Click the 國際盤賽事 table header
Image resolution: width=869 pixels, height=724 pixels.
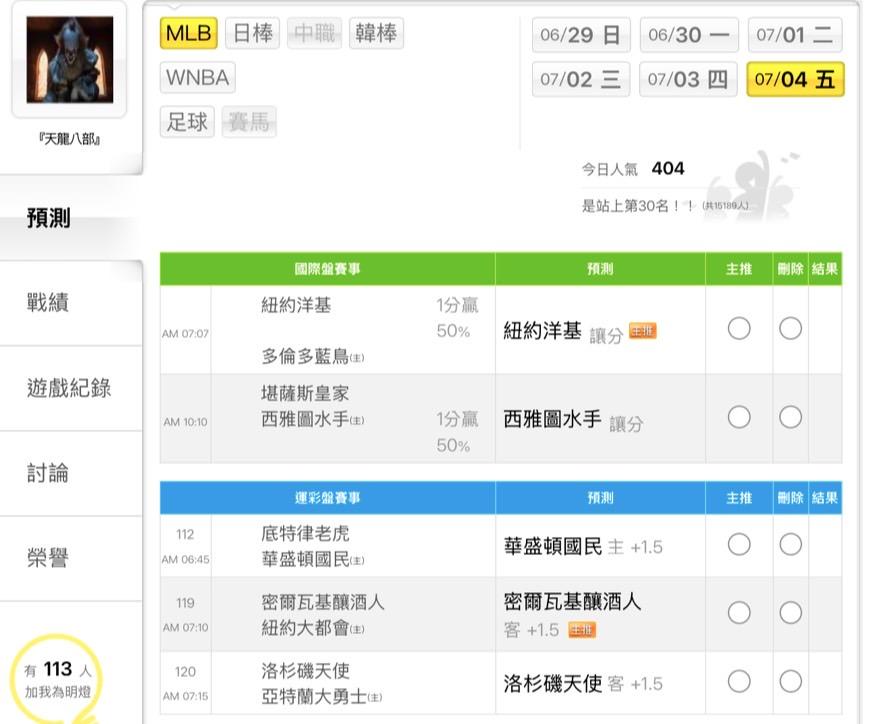tap(327, 269)
